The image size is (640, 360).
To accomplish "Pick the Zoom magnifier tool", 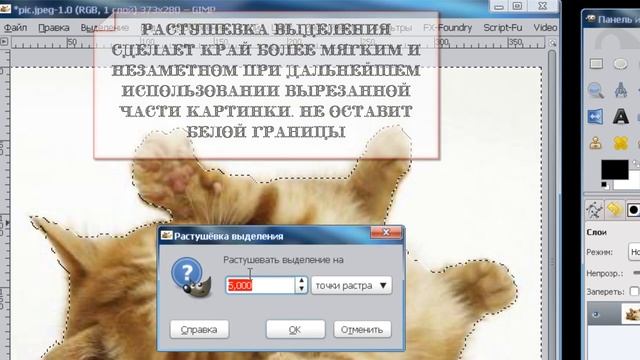I will [596, 90].
